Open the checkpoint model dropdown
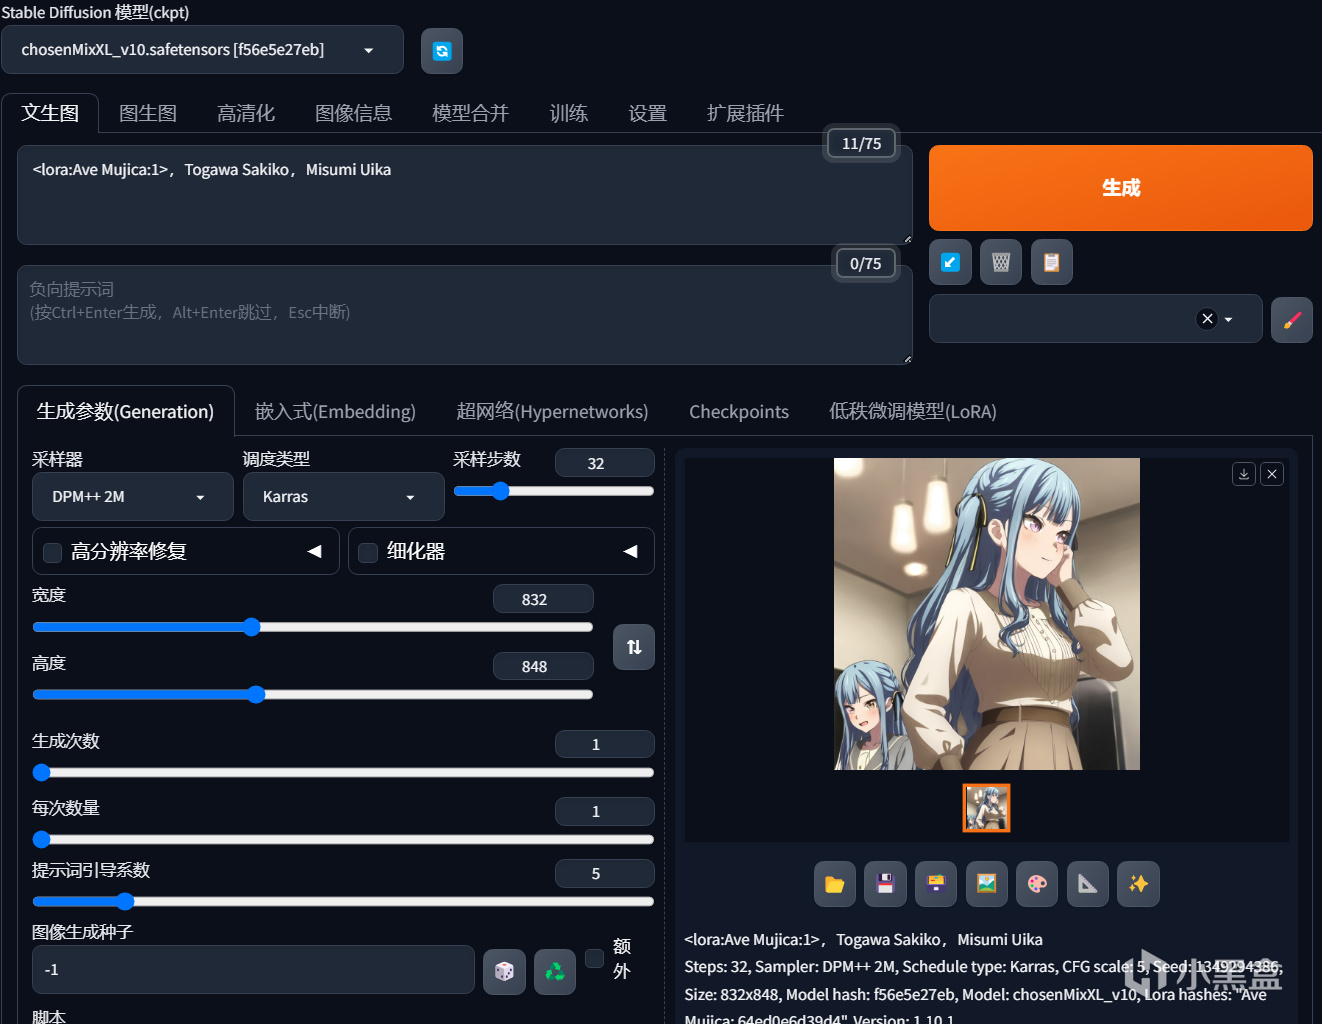Image resolution: width=1322 pixels, height=1024 pixels. pos(202,50)
